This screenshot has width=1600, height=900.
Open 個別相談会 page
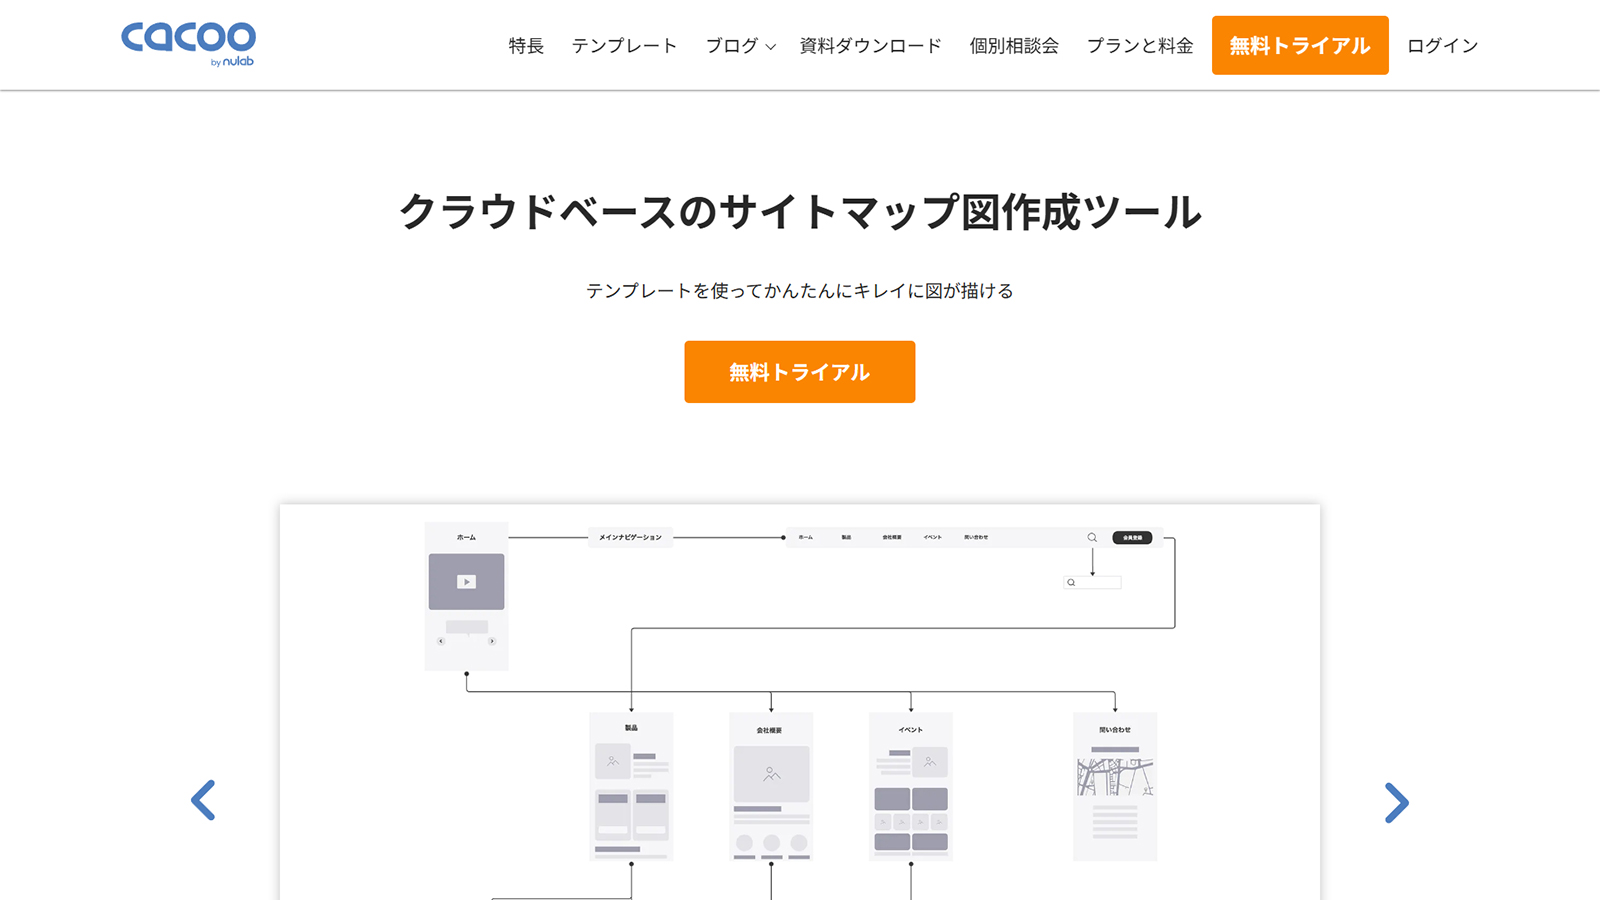(x=1014, y=46)
